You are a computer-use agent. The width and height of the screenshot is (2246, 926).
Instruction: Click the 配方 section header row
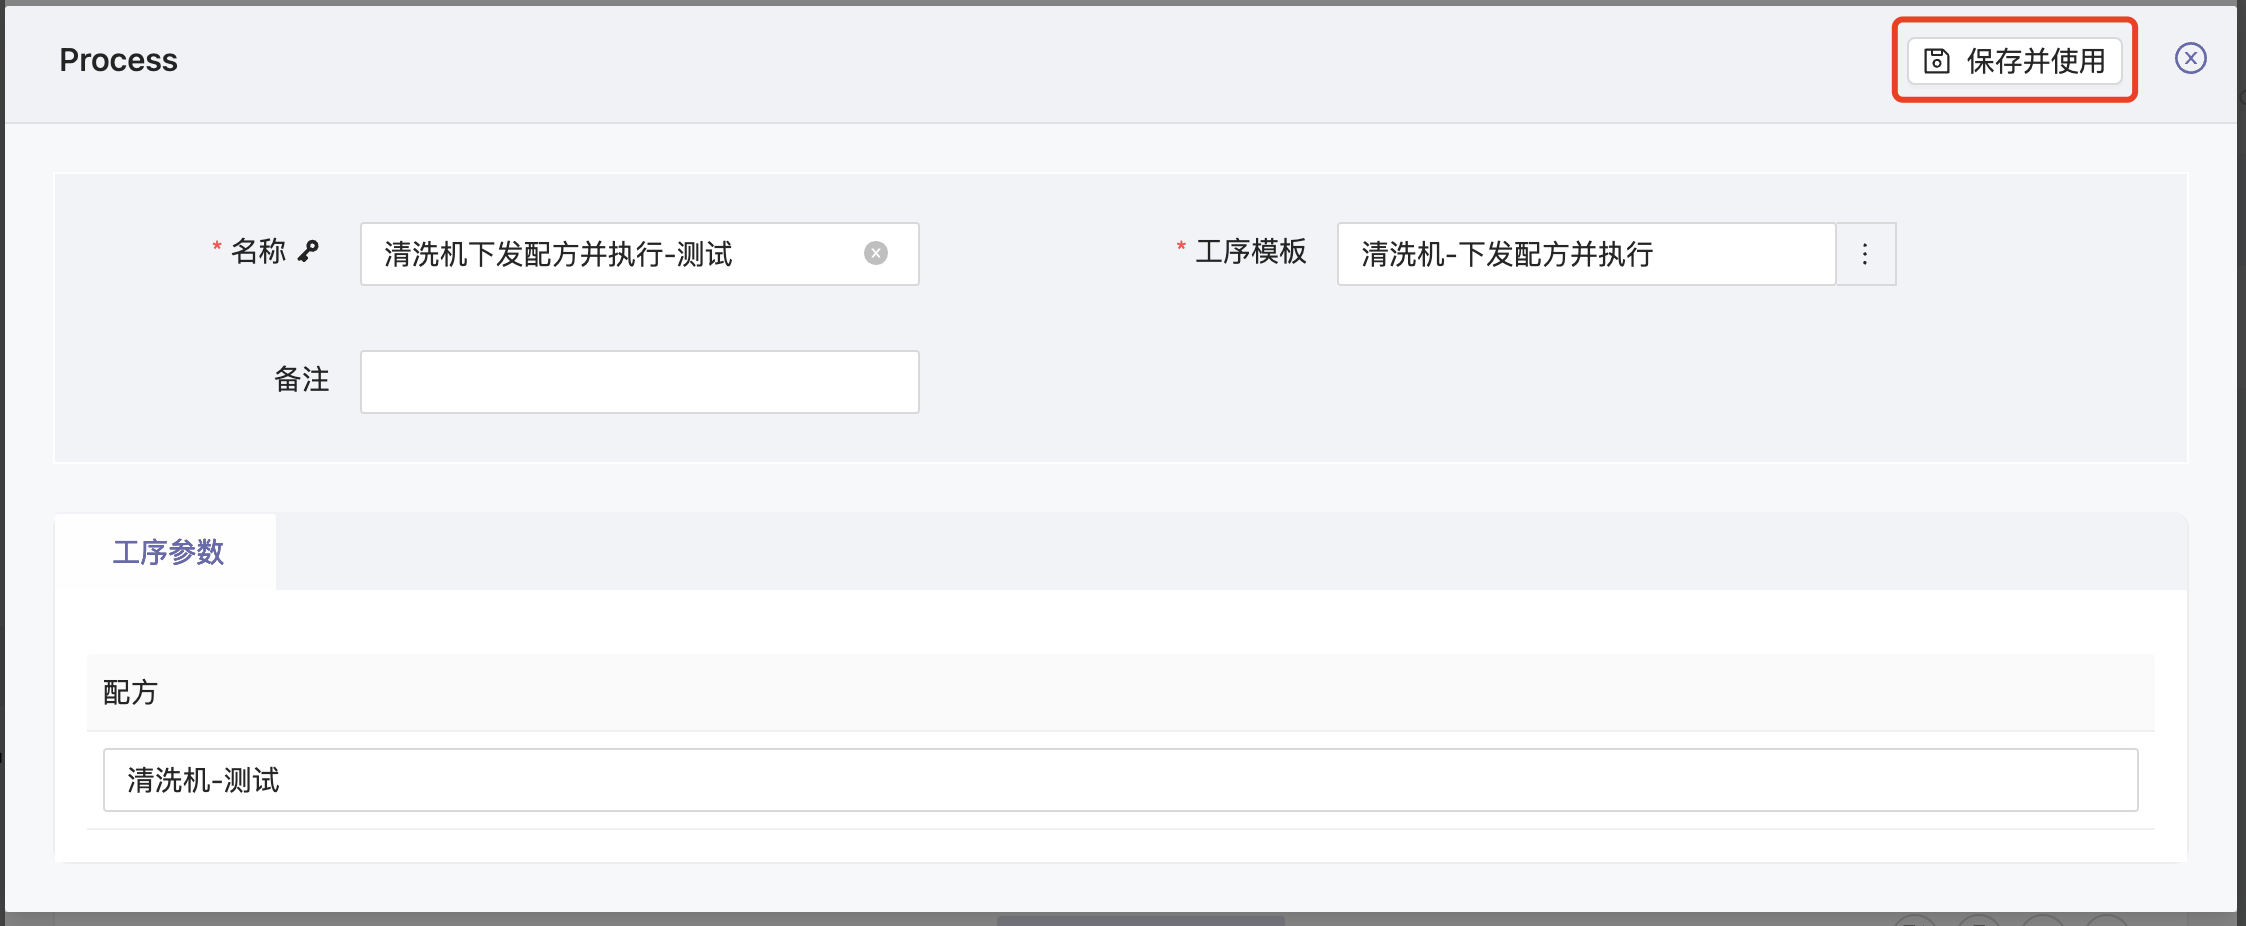[x=1120, y=692]
